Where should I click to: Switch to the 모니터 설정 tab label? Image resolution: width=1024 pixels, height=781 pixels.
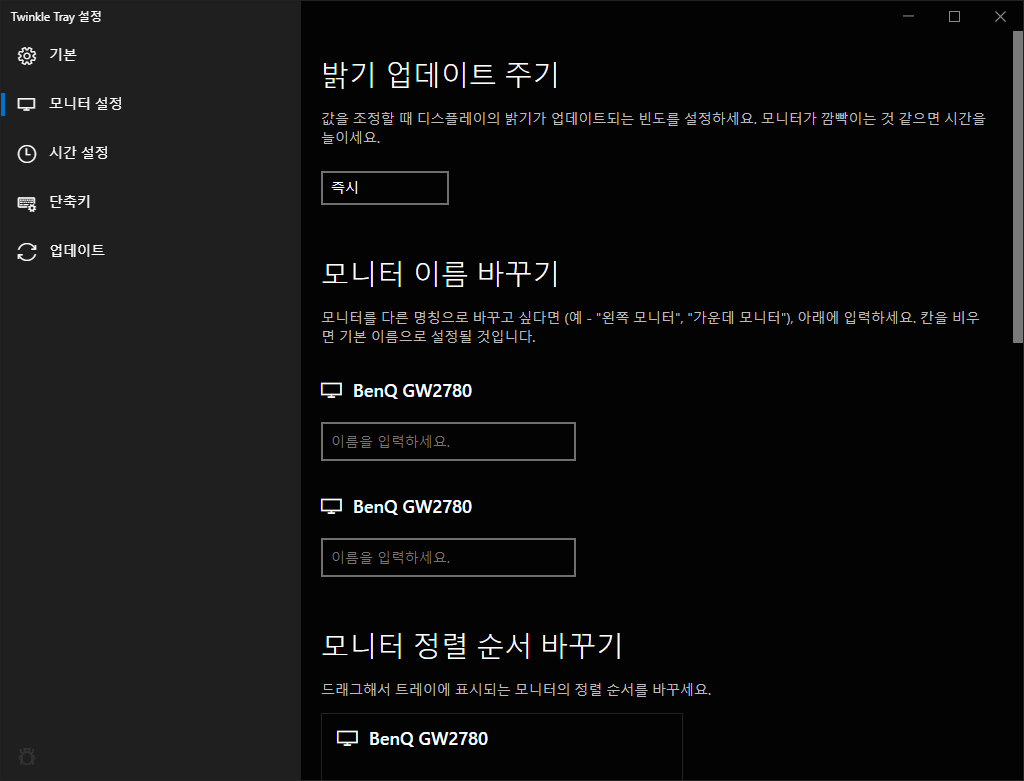click(86, 104)
